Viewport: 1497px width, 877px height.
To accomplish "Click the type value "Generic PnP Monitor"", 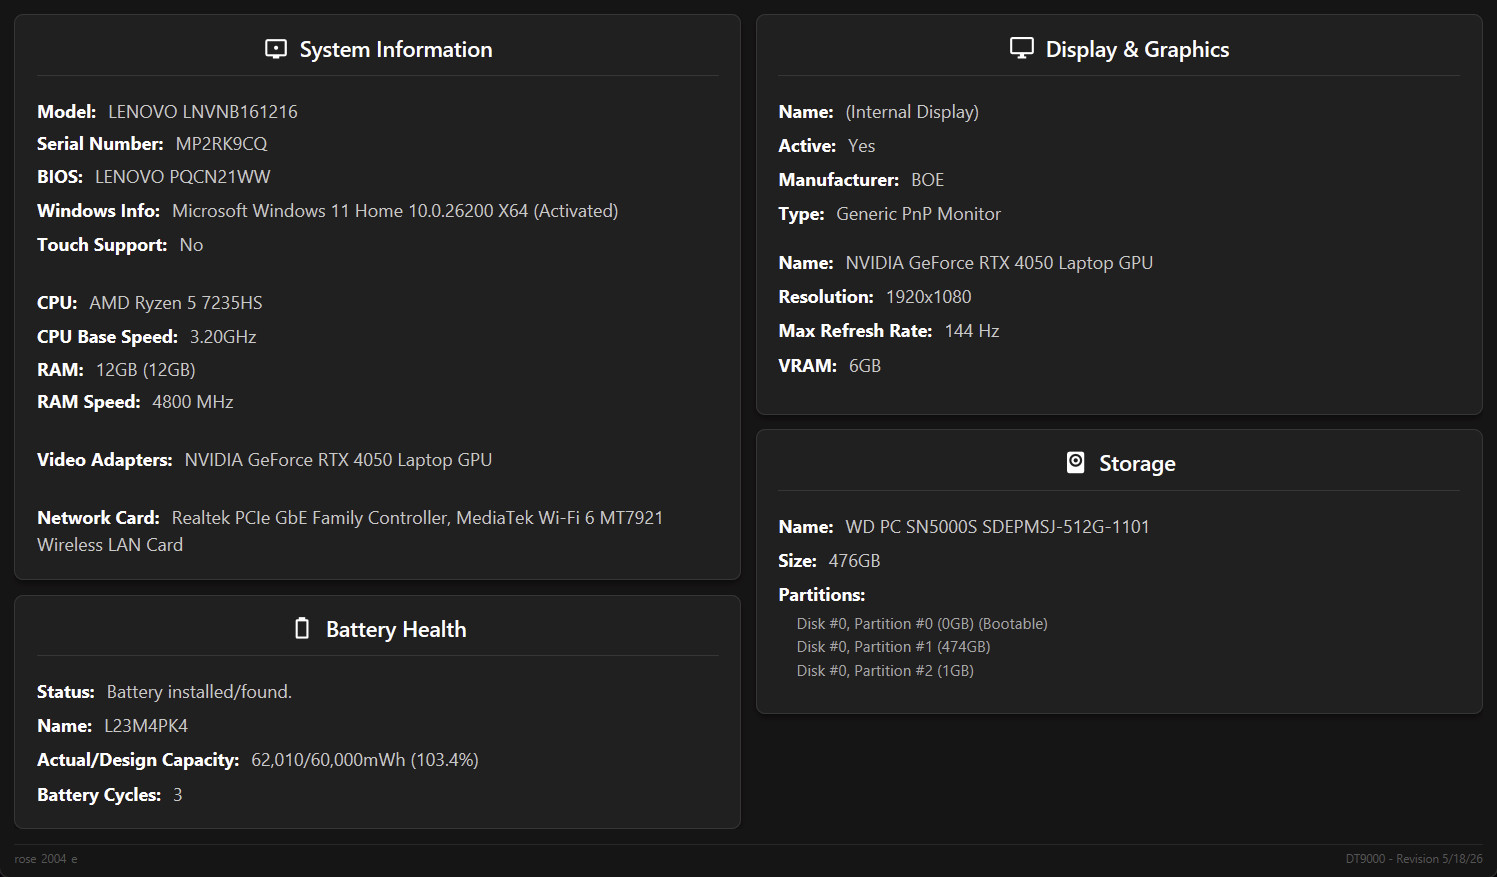I will pos(919,214).
